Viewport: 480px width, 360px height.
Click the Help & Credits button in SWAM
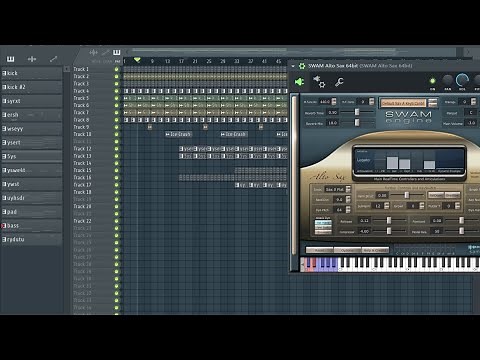click(x=375, y=250)
